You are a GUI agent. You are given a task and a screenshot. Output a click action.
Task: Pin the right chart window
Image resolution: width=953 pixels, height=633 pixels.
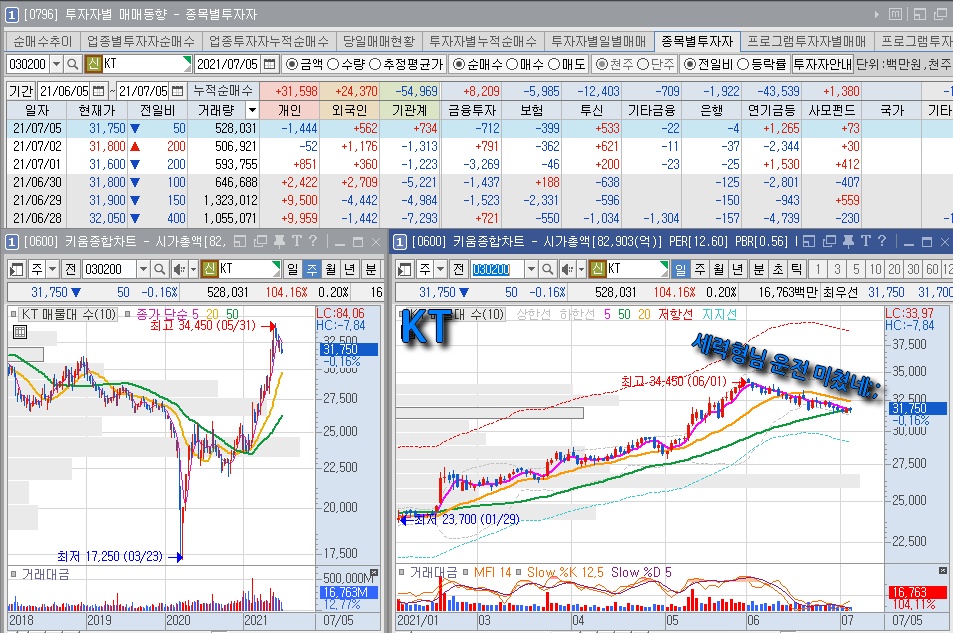[x=848, y=241]
